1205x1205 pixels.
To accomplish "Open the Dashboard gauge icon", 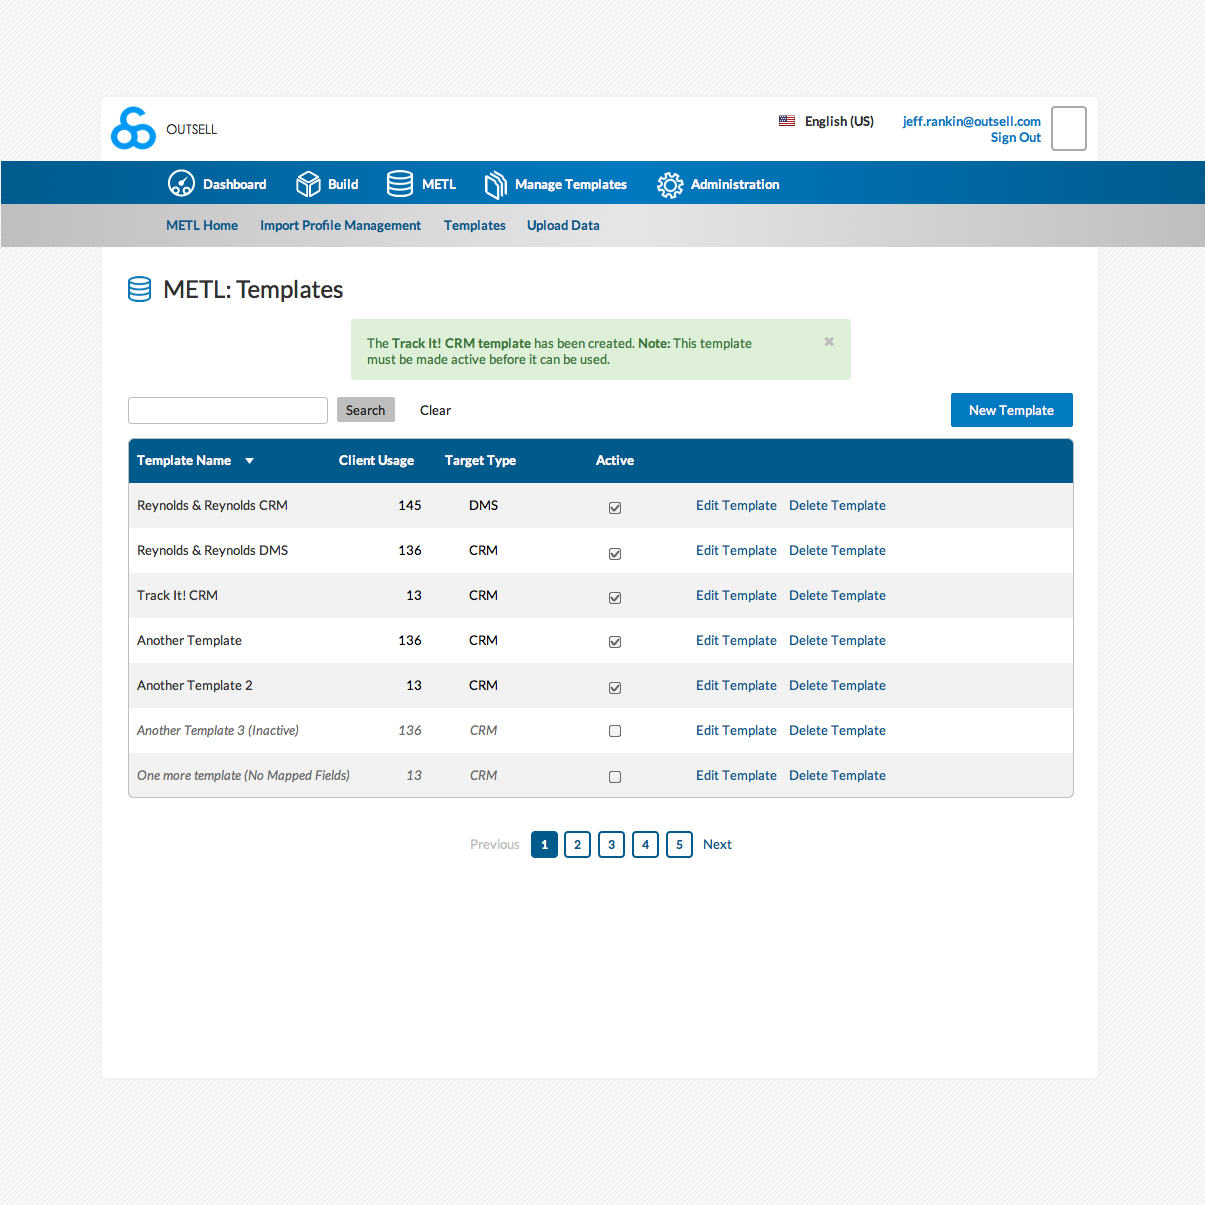I will tap(181, 184).
